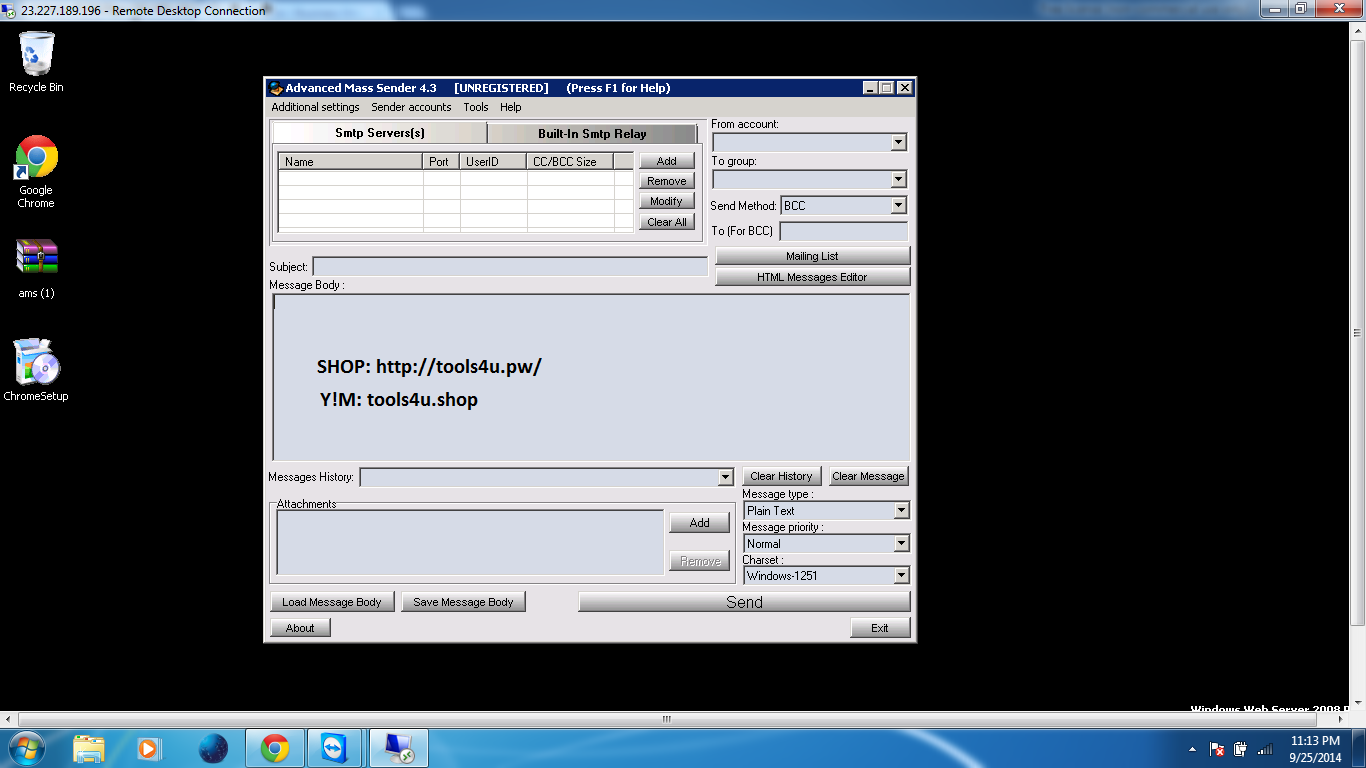Focus the To (For BCC) field
Image resolution: width=1366 pixels, height=768 pixels.
click(844, 231)
